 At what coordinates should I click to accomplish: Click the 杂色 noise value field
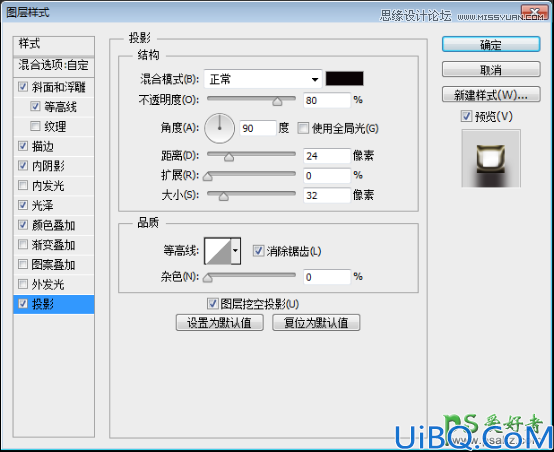point(327,277)
